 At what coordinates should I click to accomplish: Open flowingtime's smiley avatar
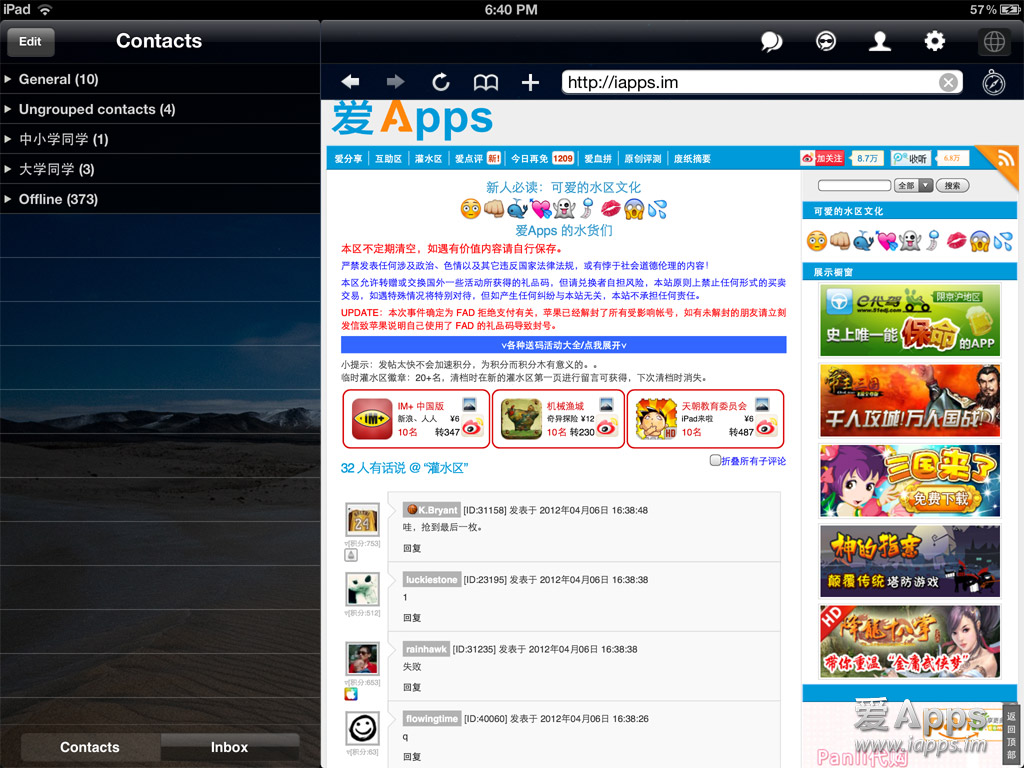(x=362, y=728)
